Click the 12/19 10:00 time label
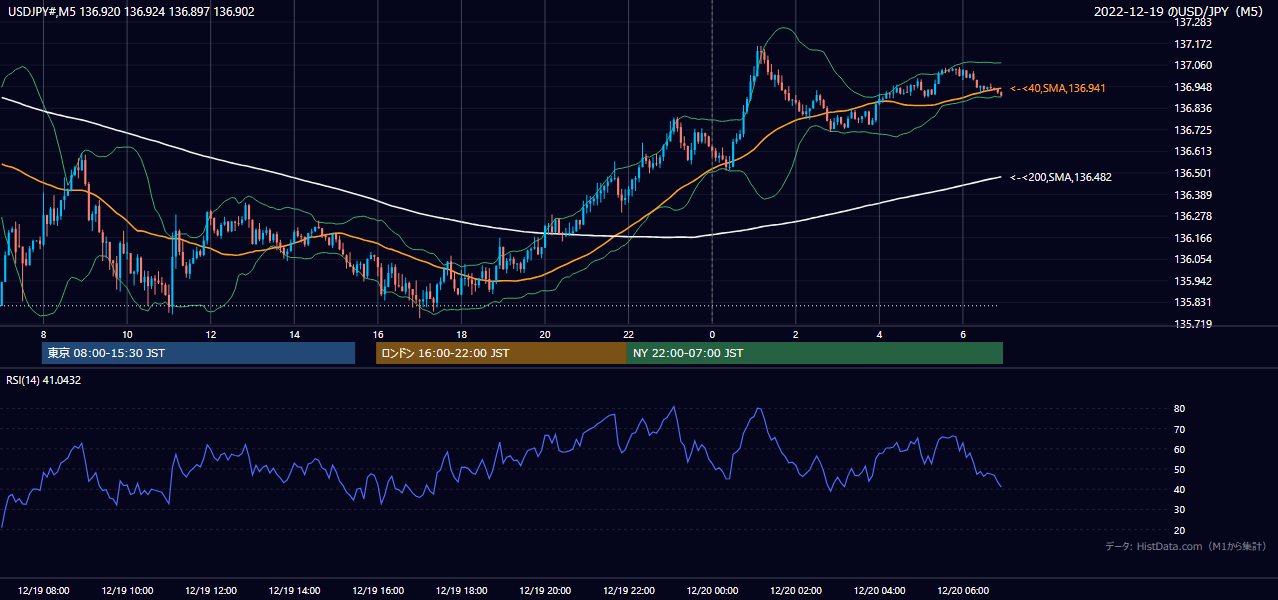The image size is (1278, 600). pyautogui.click(x=127, y=591)
